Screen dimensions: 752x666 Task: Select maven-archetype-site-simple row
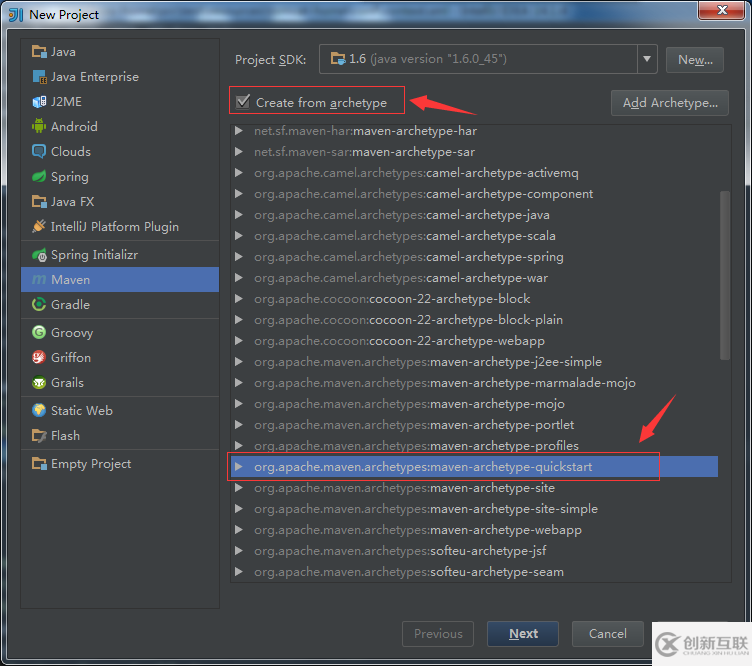click(x=474, y=509)
